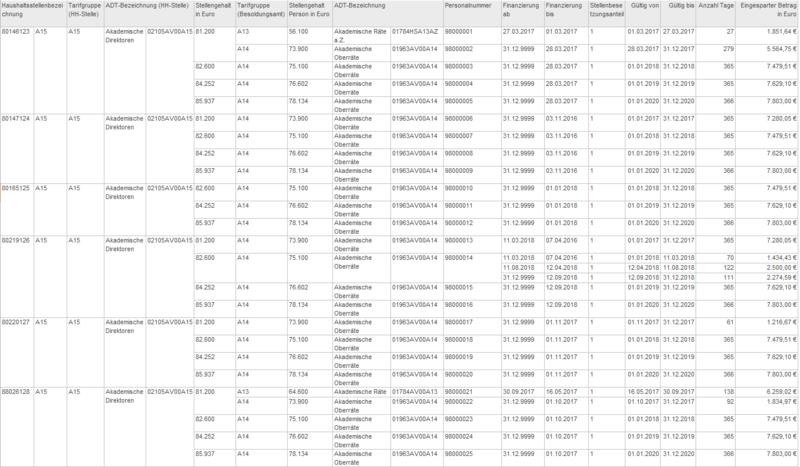
Task: Select budget position 88026128 cell
Action: [16, 392]
